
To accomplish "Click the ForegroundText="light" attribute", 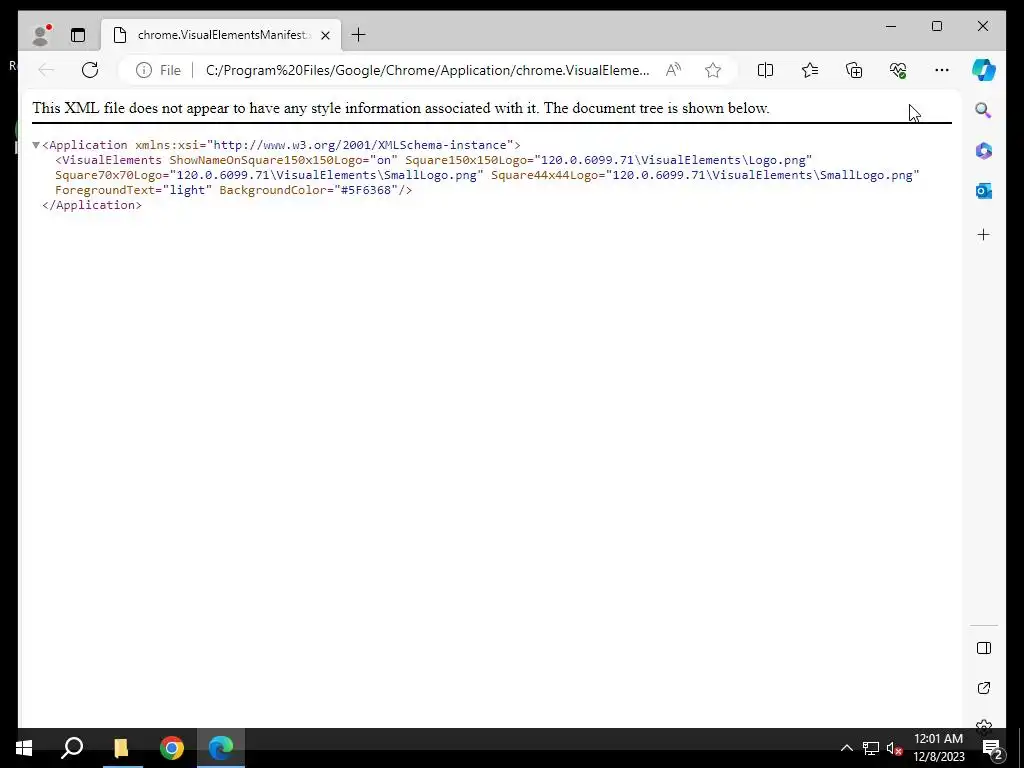I will pyautogui.click(x=133, y=190).
